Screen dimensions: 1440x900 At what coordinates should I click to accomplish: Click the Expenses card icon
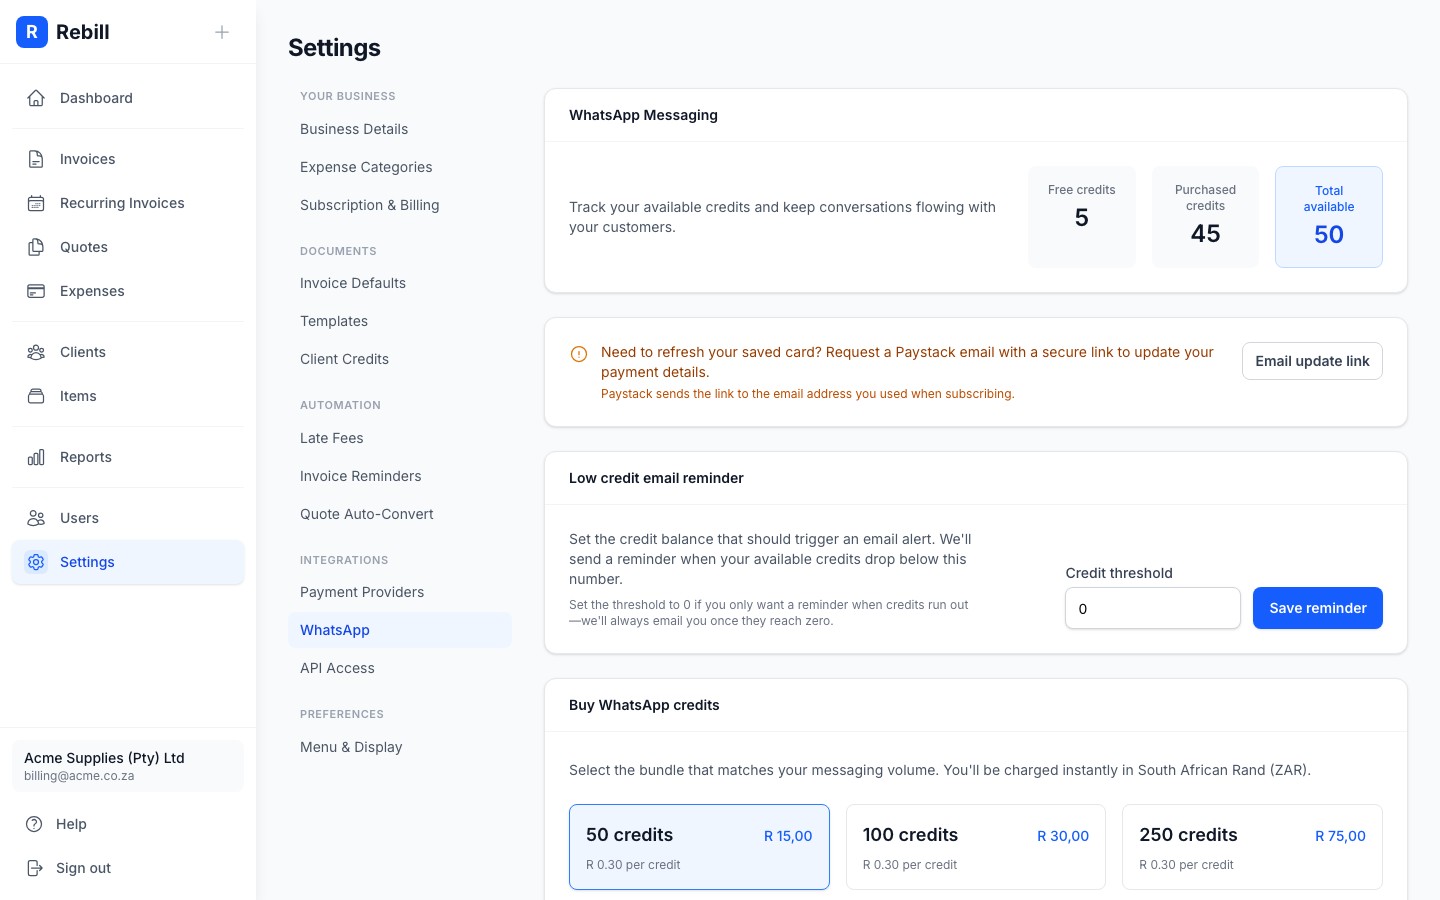[36, 291]
